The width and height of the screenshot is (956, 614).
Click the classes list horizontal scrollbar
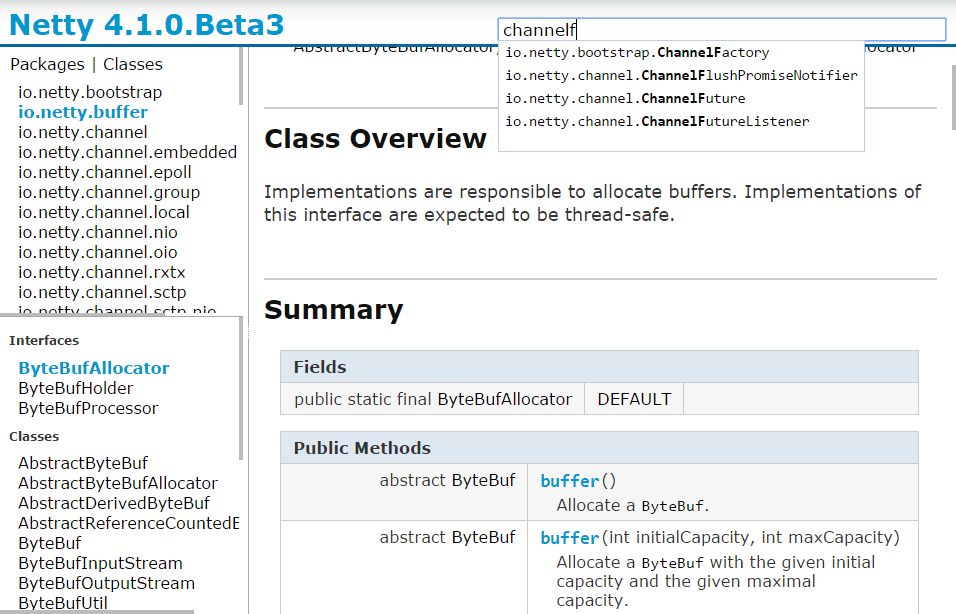click(97, 612)
